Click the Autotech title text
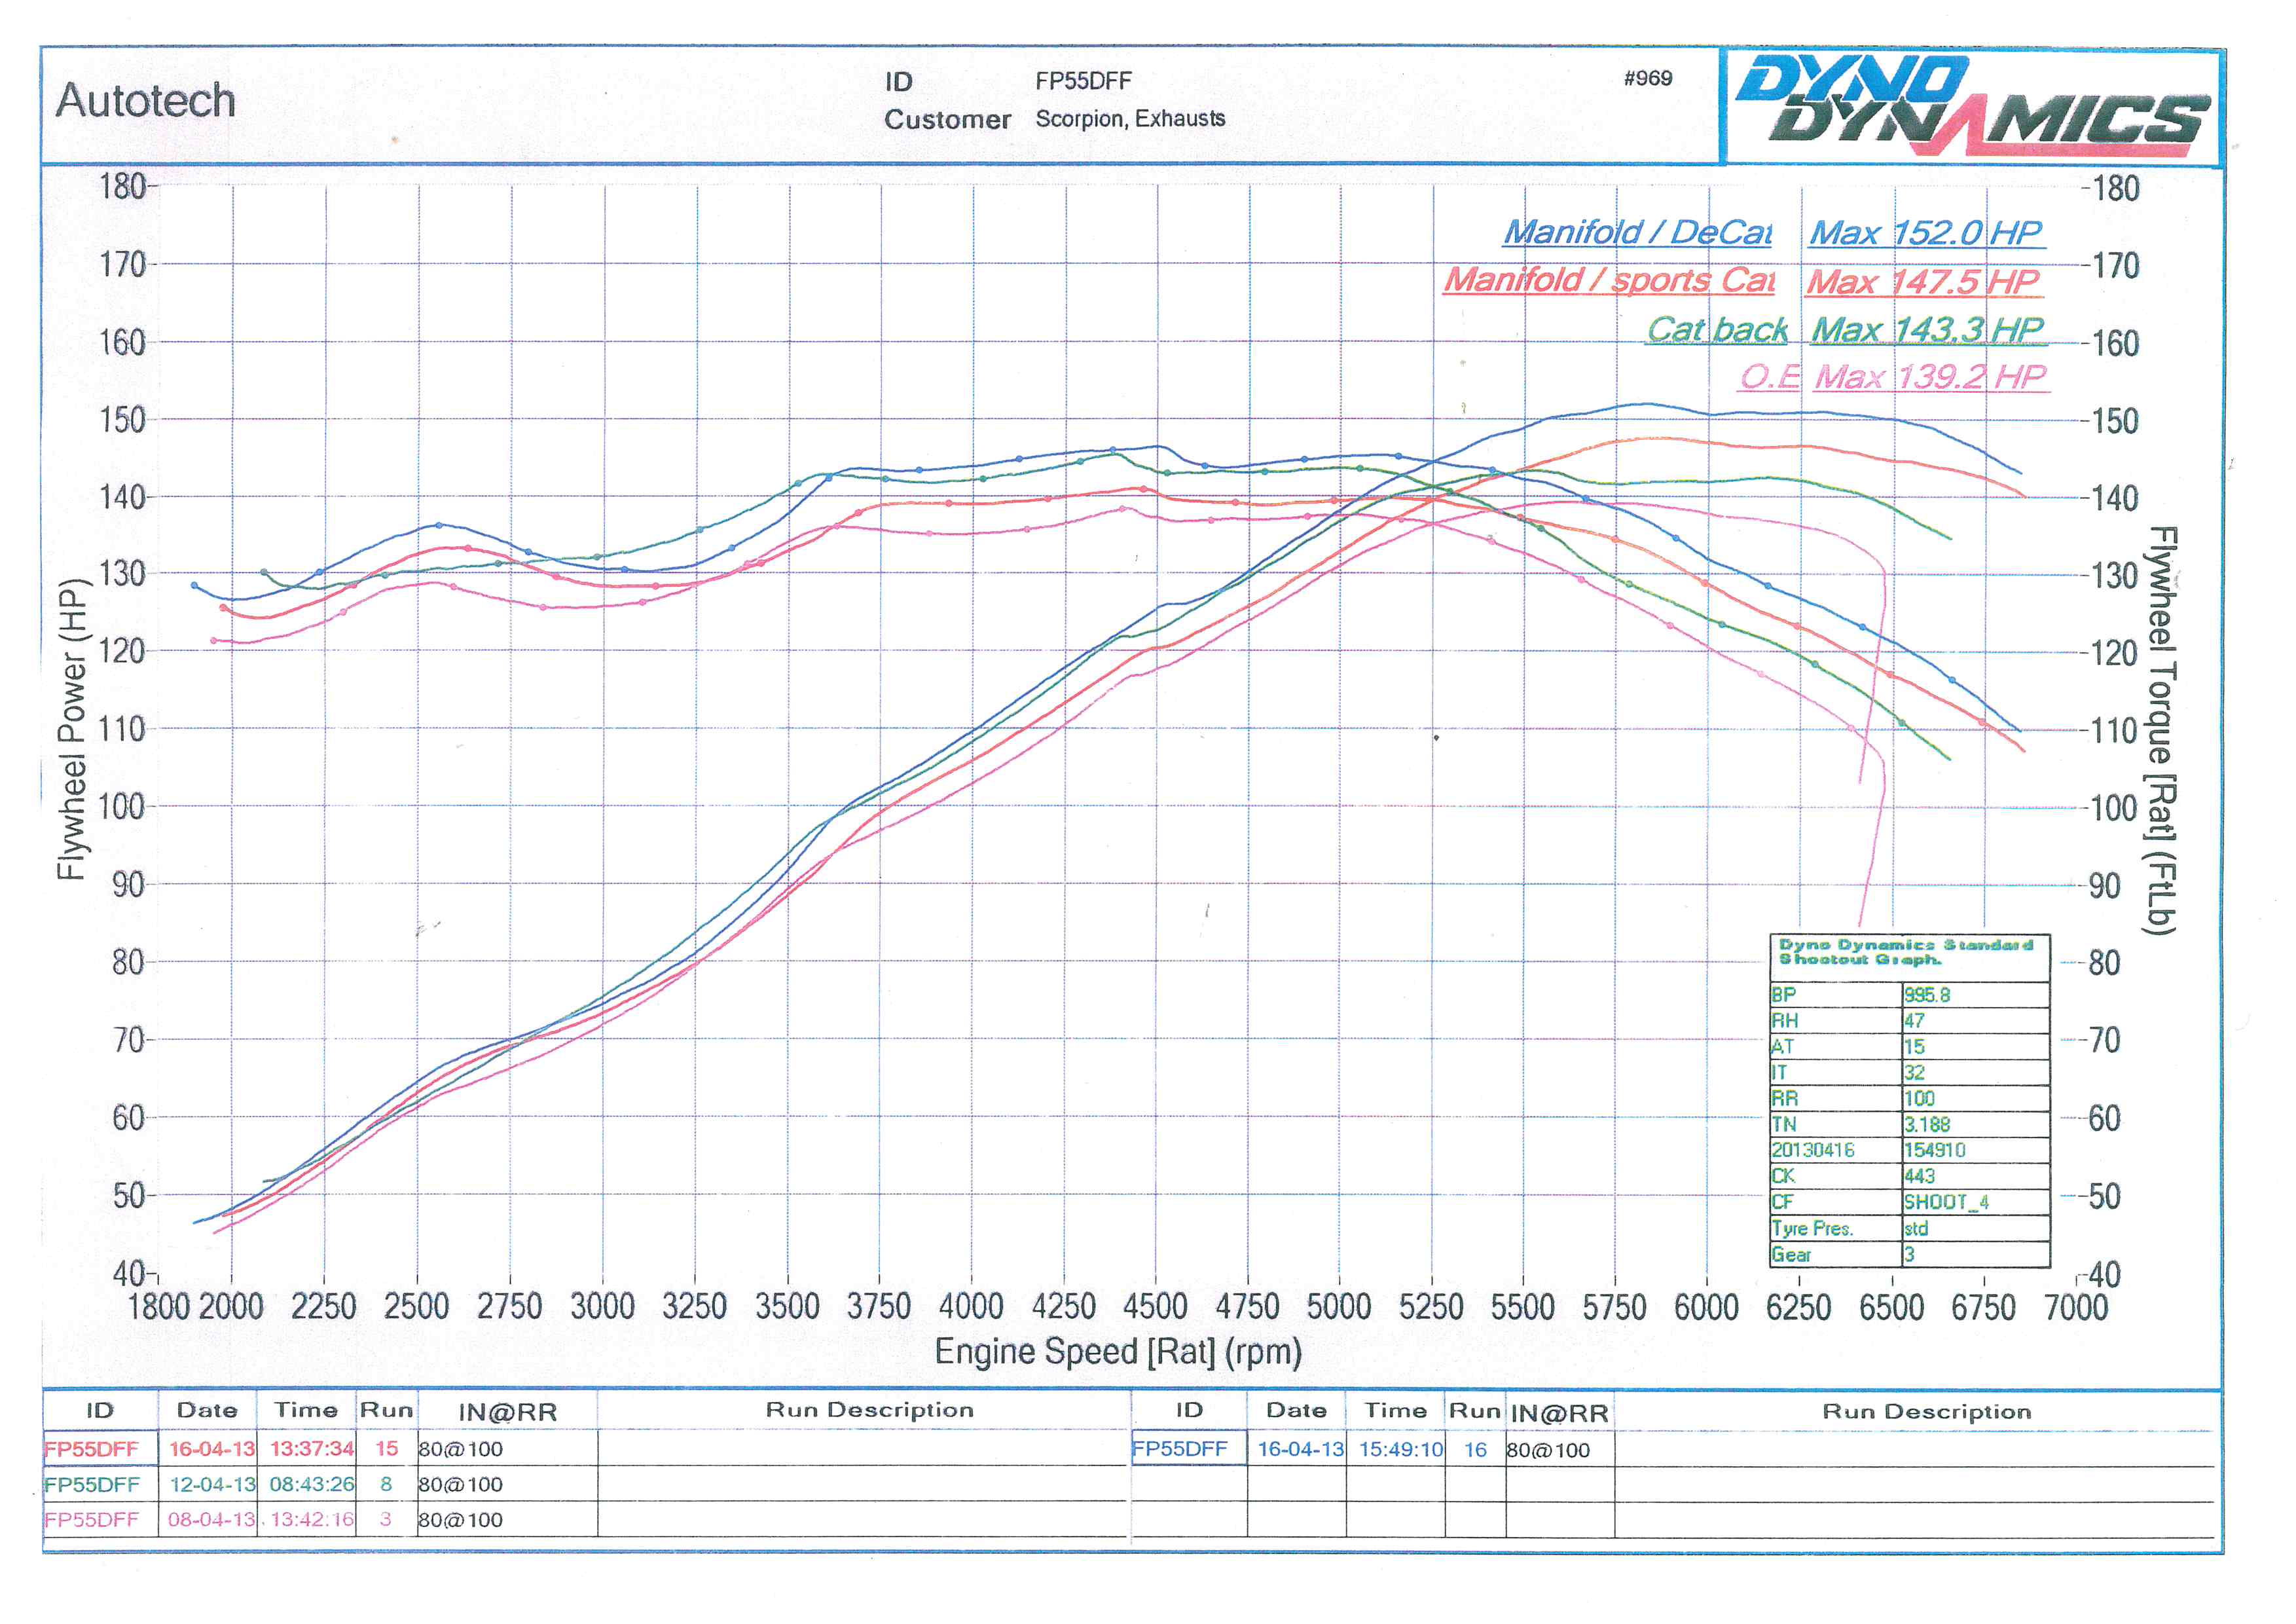Screen dimensions: 2296x1624 coord(146,101)
